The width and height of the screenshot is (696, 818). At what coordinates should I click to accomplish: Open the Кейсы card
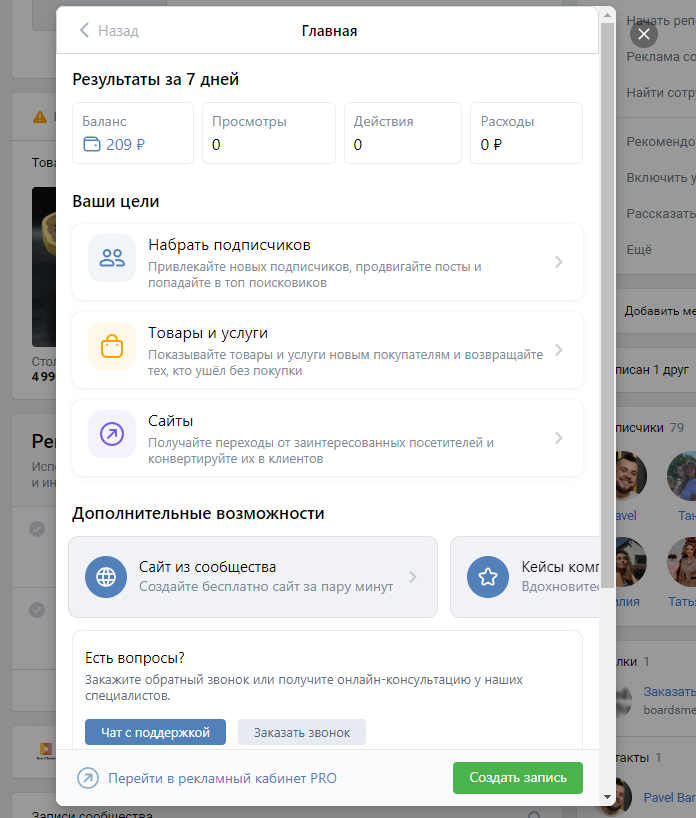coord(525,577)
